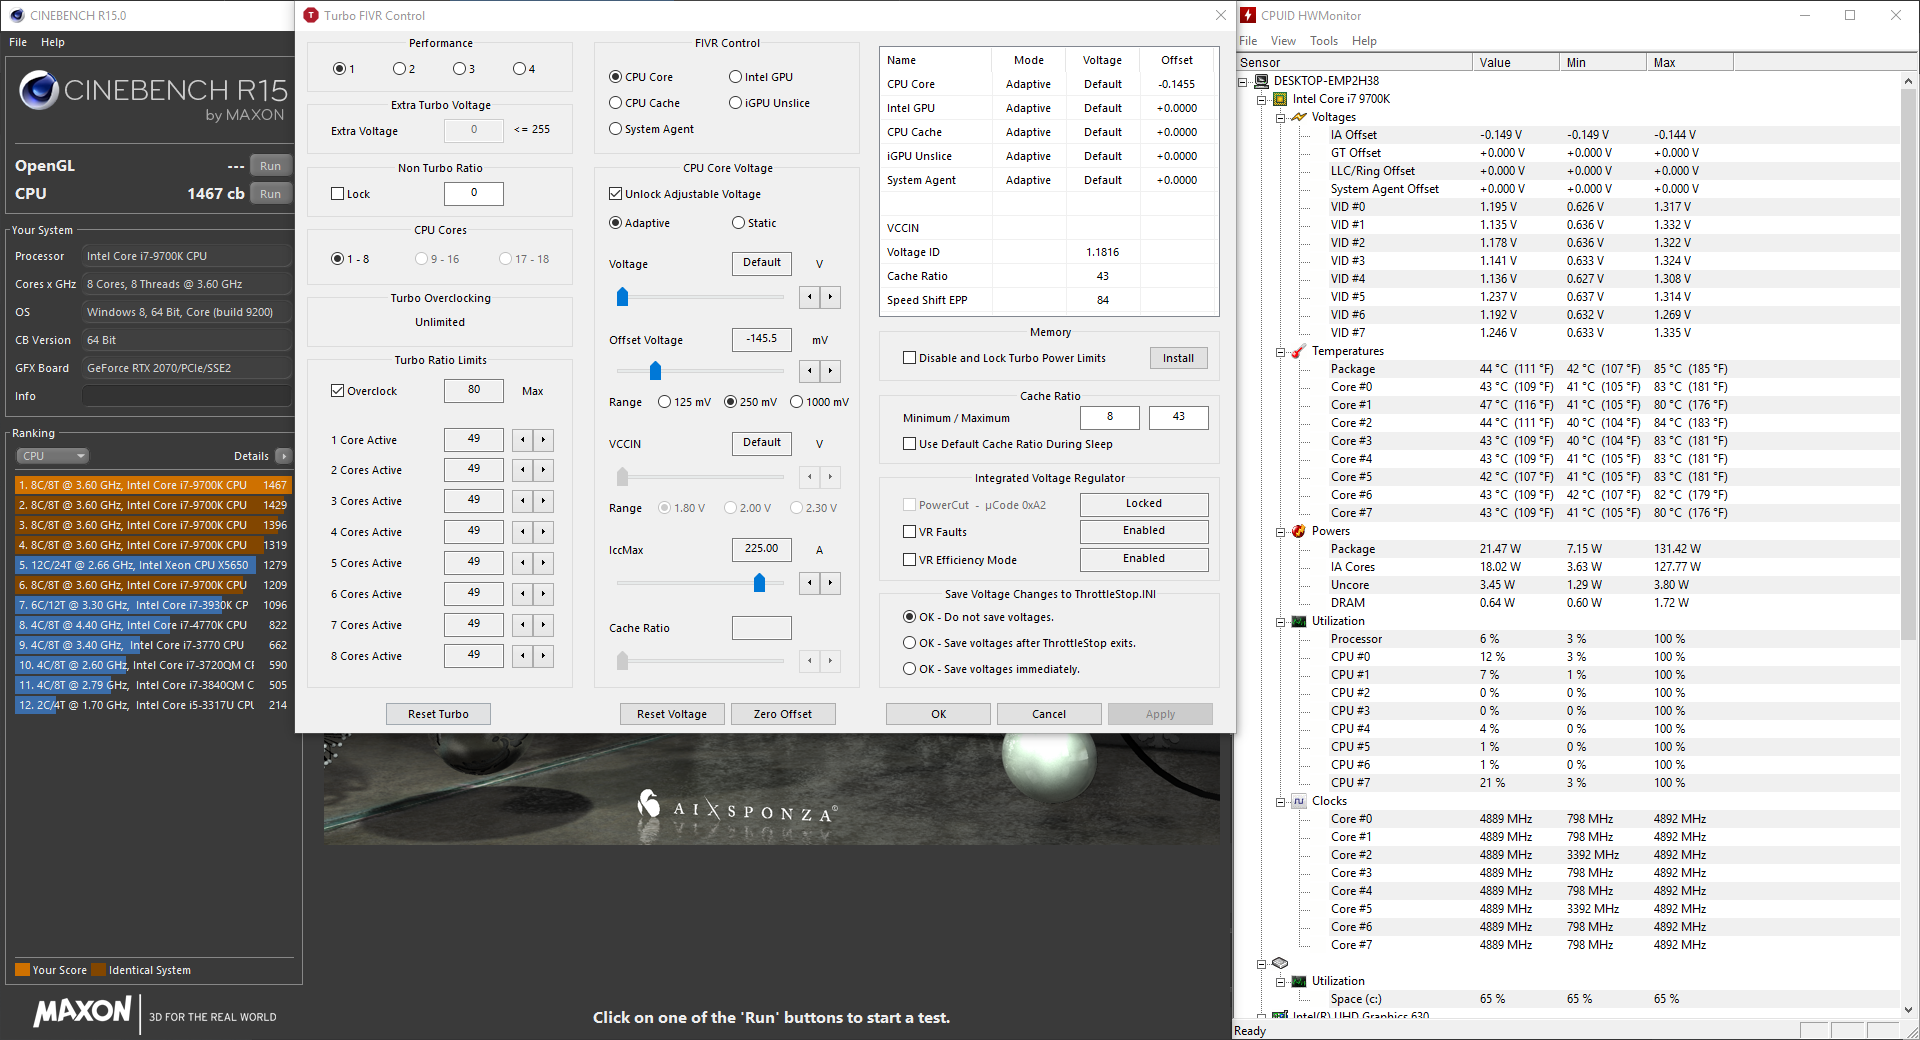This screenshot has height=1040, width=1920.
Task: Click the Clocks waveform icon in HWMonitor
Action: point(1298,801)
